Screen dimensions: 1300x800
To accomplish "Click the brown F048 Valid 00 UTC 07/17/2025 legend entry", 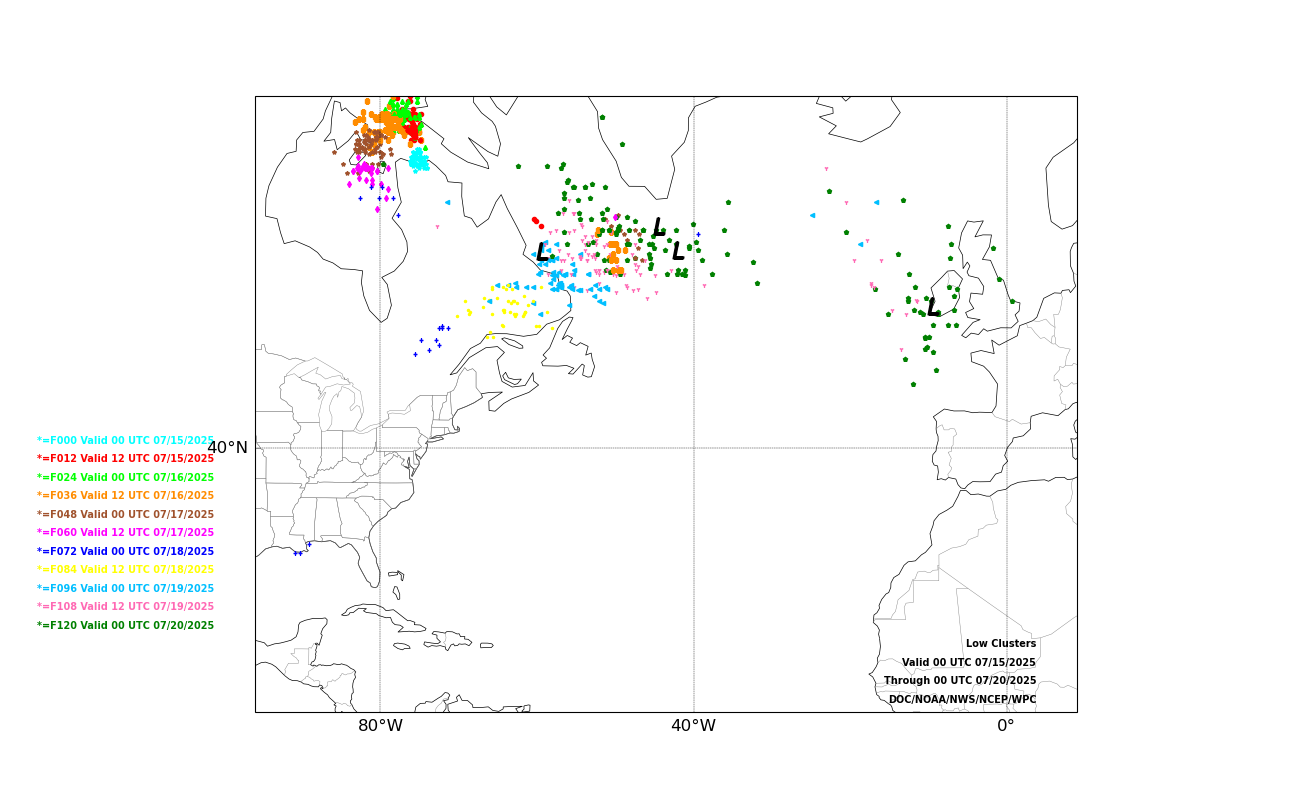I will click(x=125, y=515).
